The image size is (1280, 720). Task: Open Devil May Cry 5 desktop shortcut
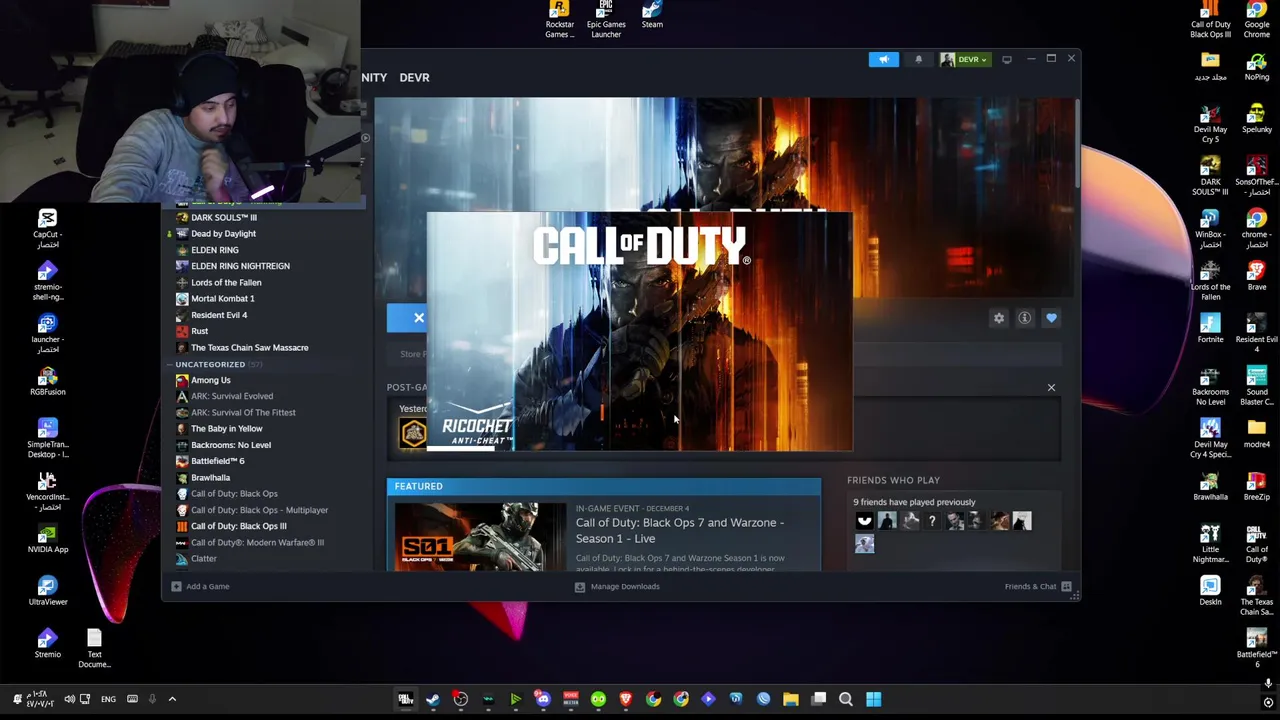[x=1210, y=125]
